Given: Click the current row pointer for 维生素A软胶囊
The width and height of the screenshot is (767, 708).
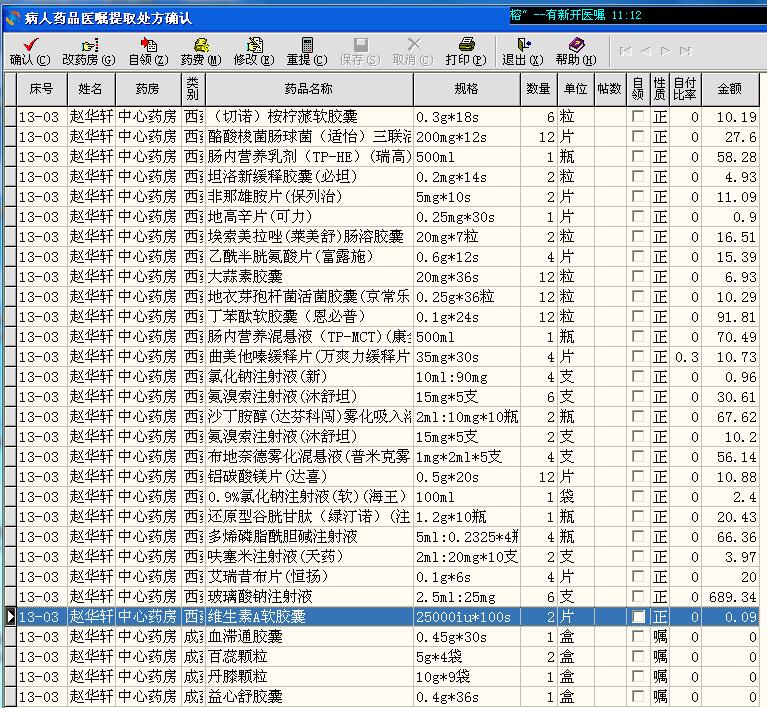Looking at the screenshot, I should coord(10,617).
